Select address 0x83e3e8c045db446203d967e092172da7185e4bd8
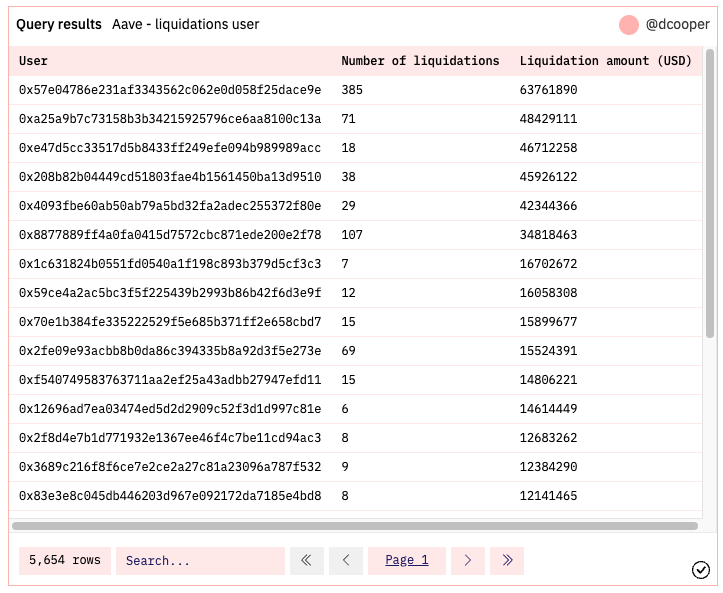The image size is (723, 593). point(170,497)
